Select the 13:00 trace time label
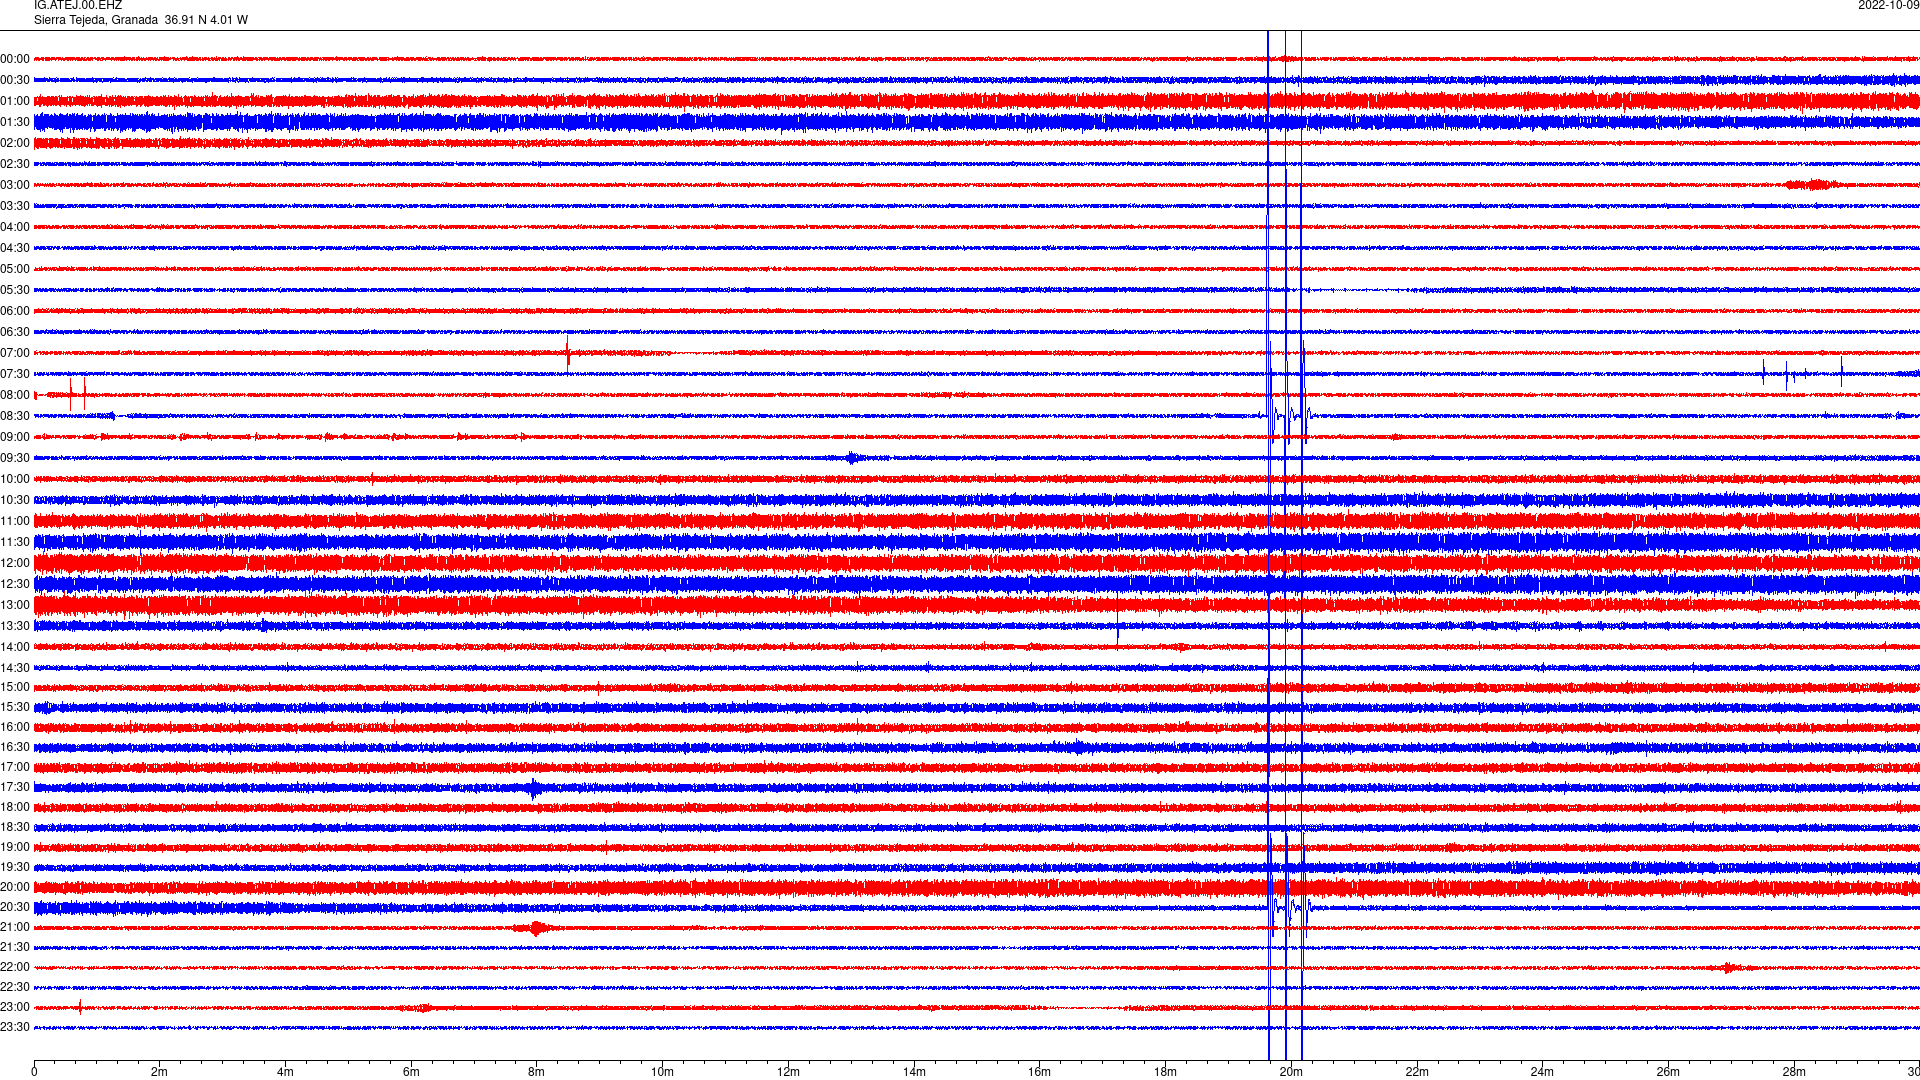Image resolution: width=1920 pixels, height=1080 pixels. tap(15, 605)
